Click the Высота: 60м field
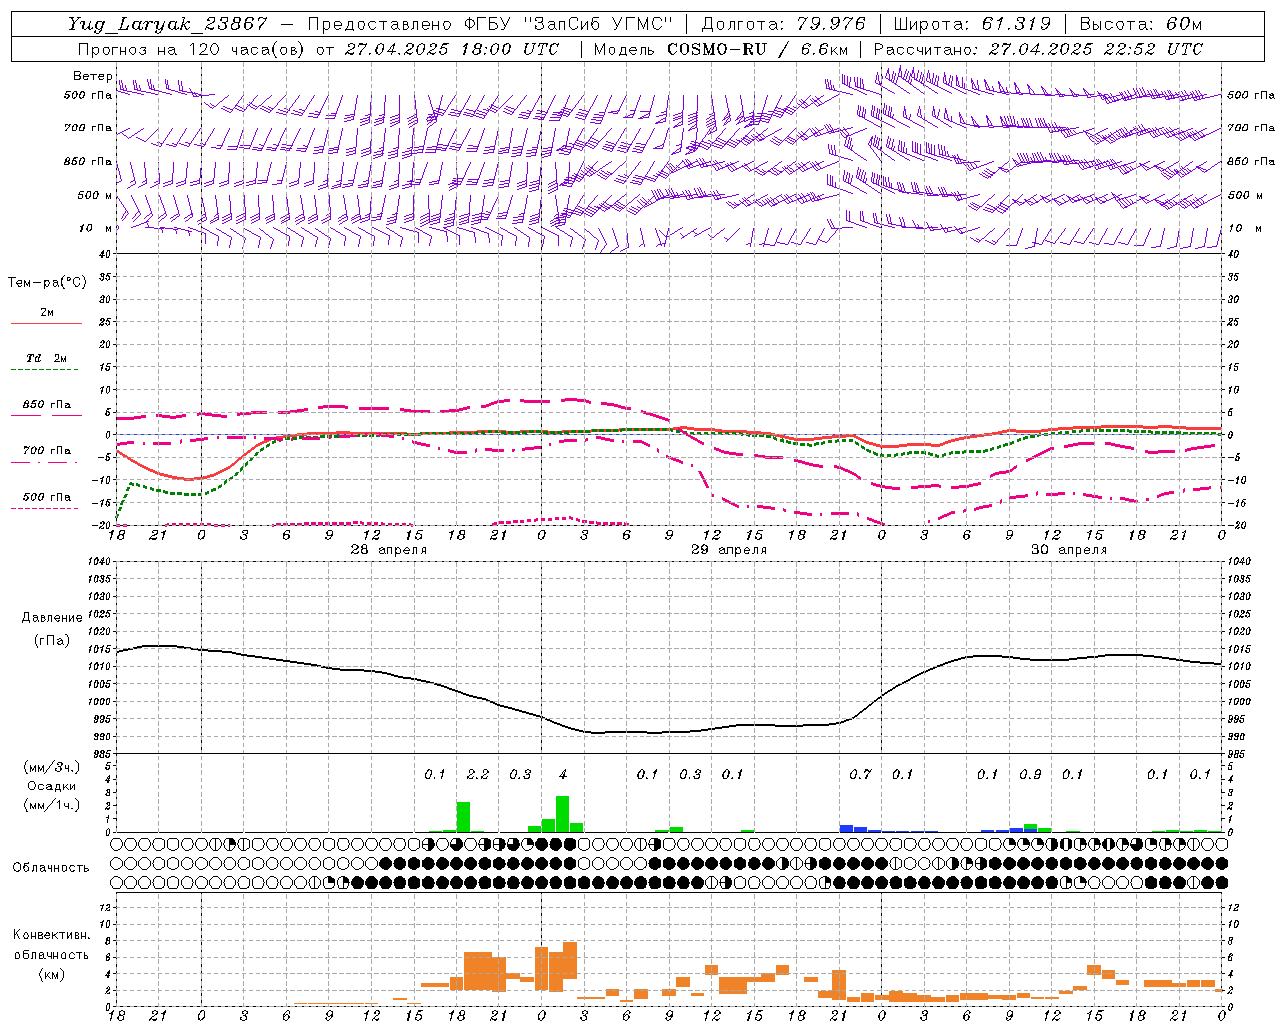The height and width of the screenshot is (1024, 1280). tap(1141, 24)
